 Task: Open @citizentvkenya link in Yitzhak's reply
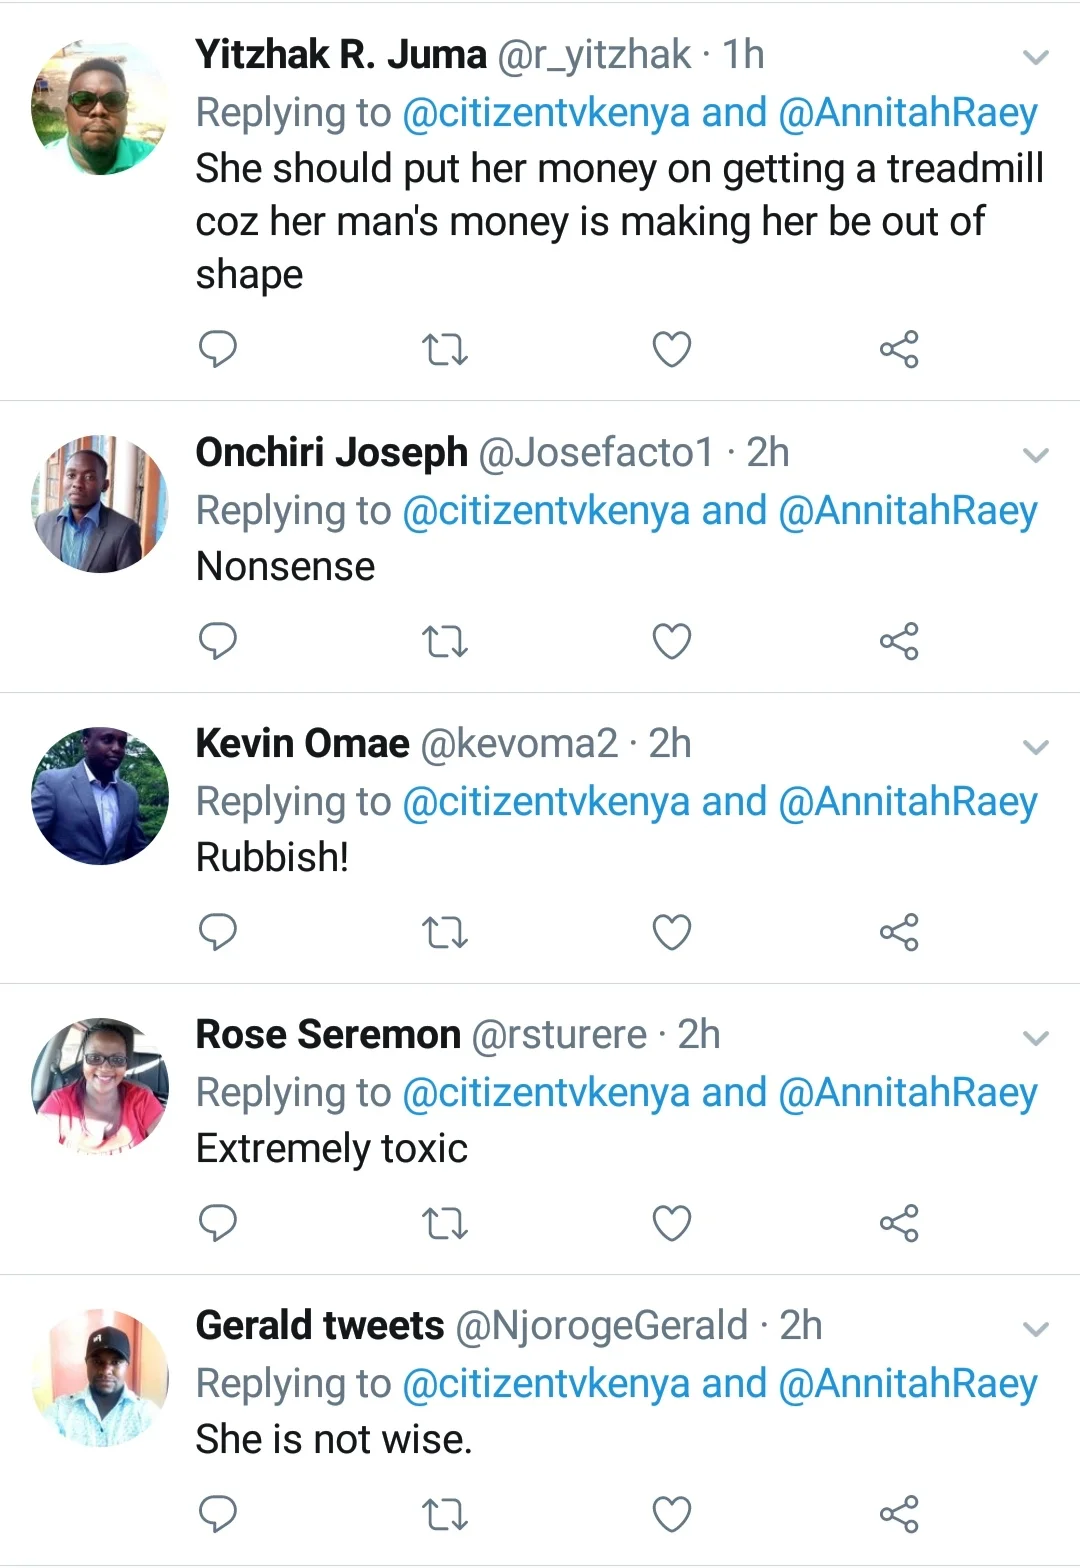(x=546, y=113)
